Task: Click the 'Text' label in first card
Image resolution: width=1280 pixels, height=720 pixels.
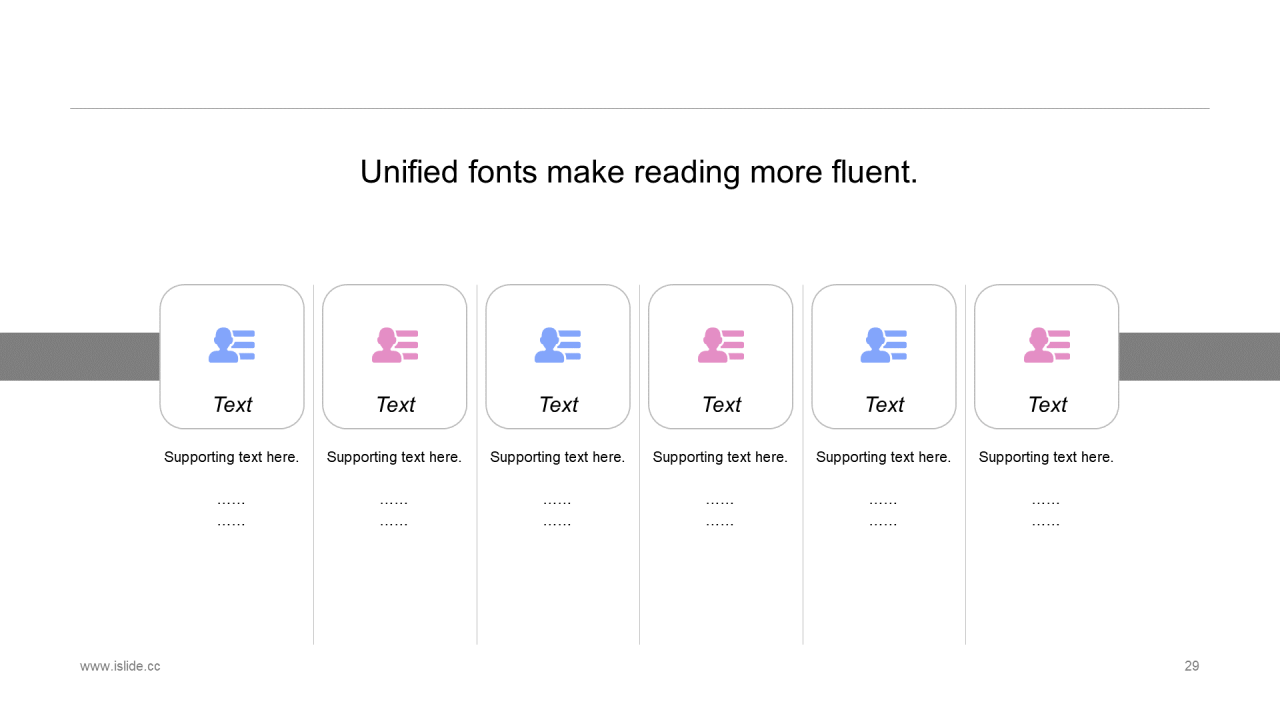Action: 232,404
